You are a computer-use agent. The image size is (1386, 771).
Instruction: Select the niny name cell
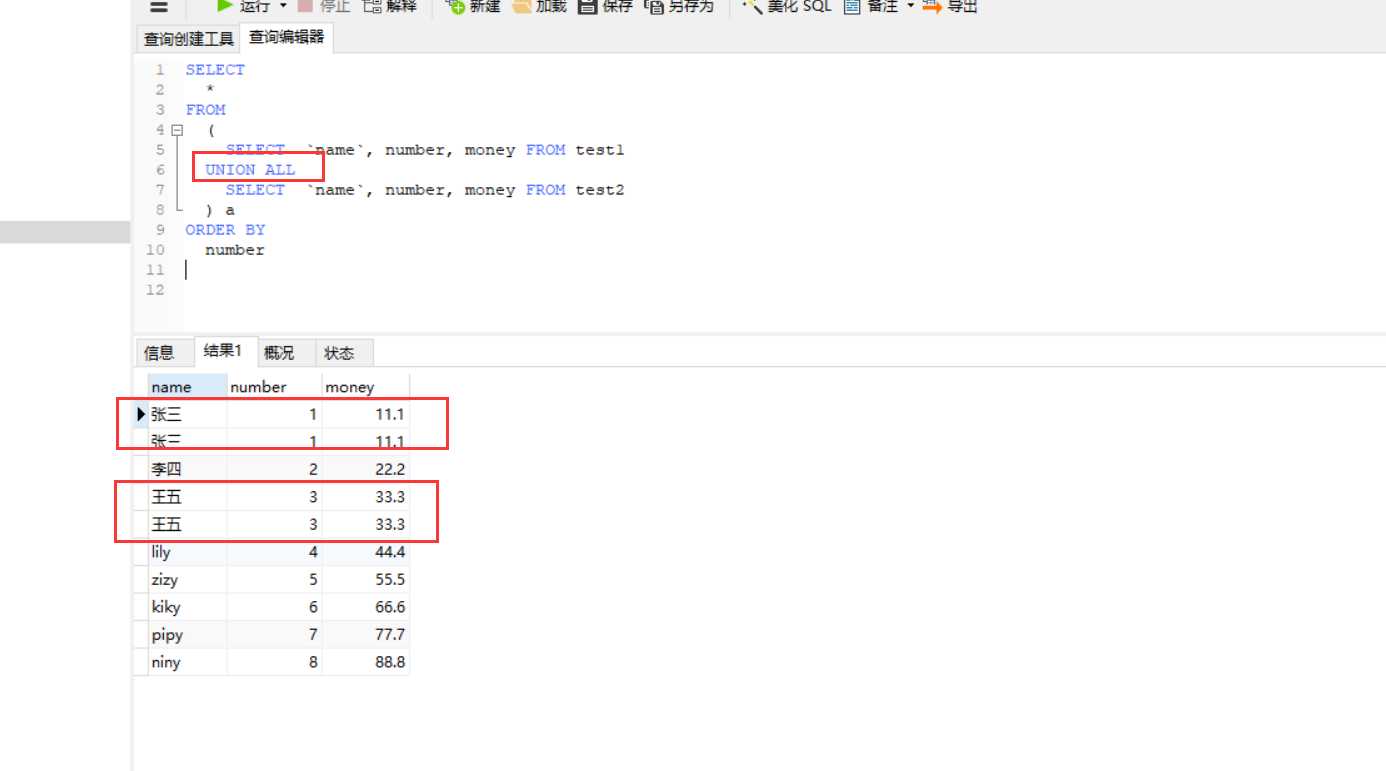187,662
